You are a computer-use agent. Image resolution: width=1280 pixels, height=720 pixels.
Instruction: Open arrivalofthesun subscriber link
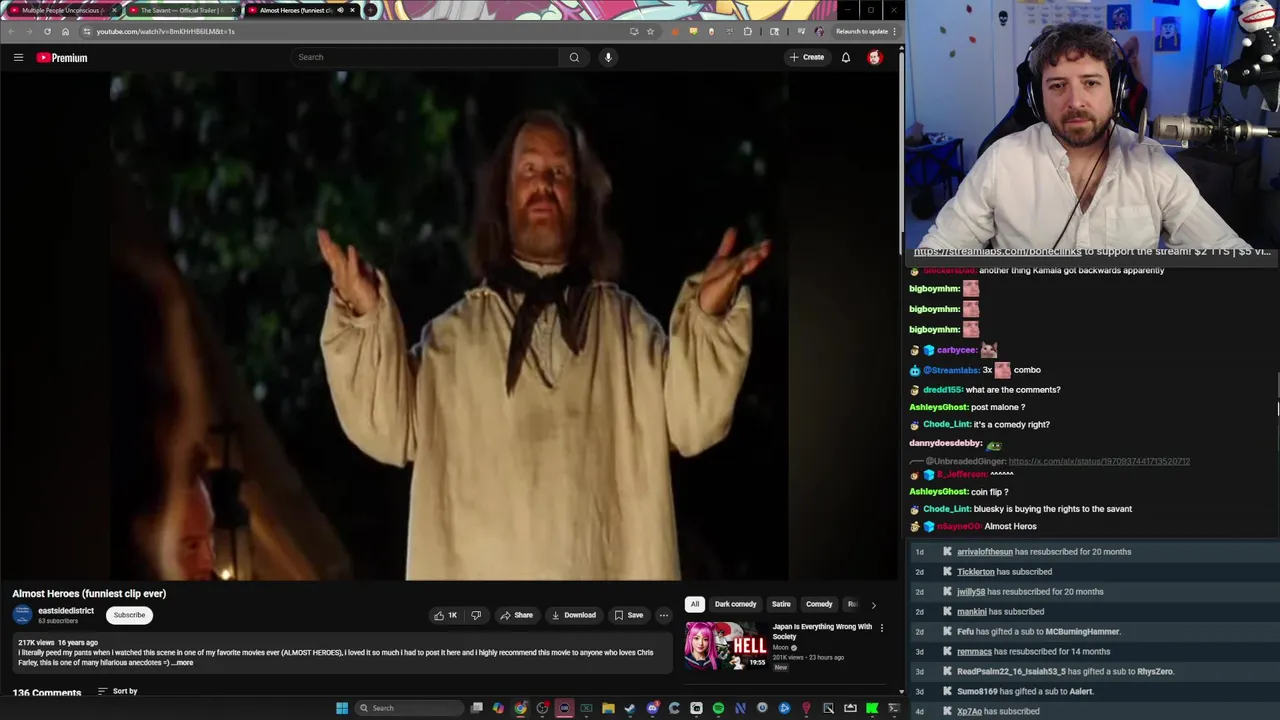pyautogui.click(x=985, y=552)
